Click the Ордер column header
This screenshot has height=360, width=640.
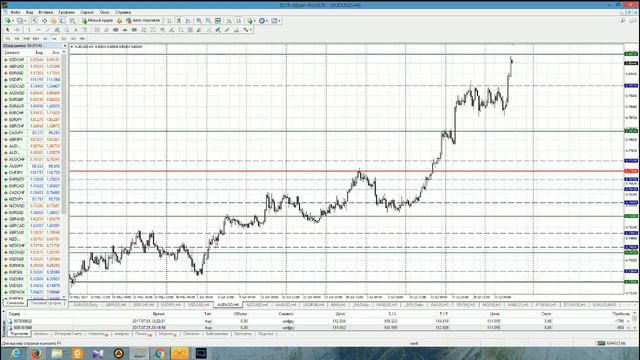pos(14,314)
